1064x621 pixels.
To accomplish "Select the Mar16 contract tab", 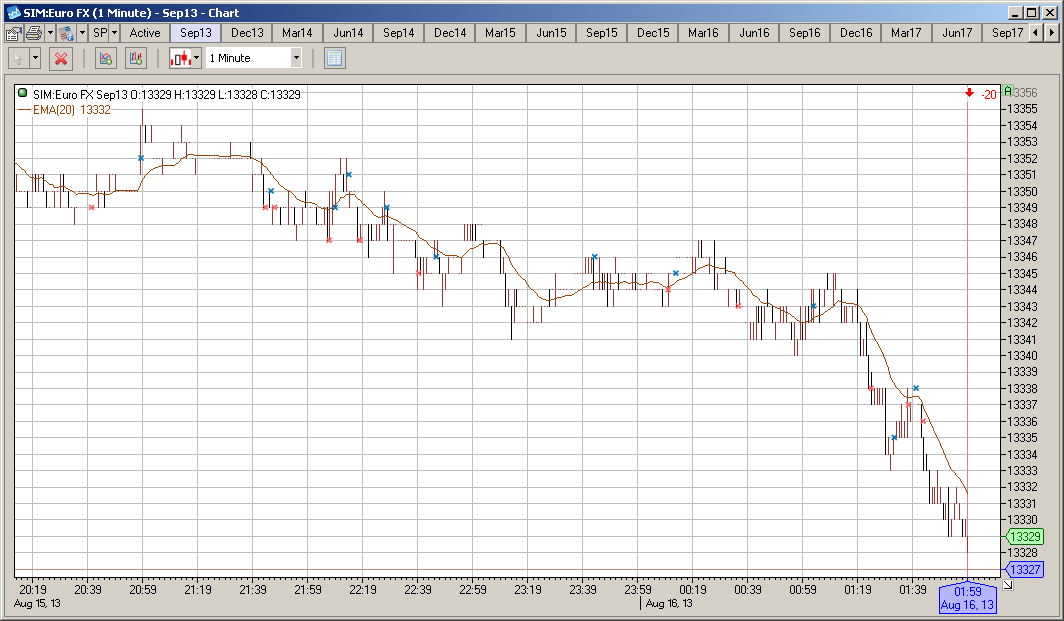I will 703,33.
